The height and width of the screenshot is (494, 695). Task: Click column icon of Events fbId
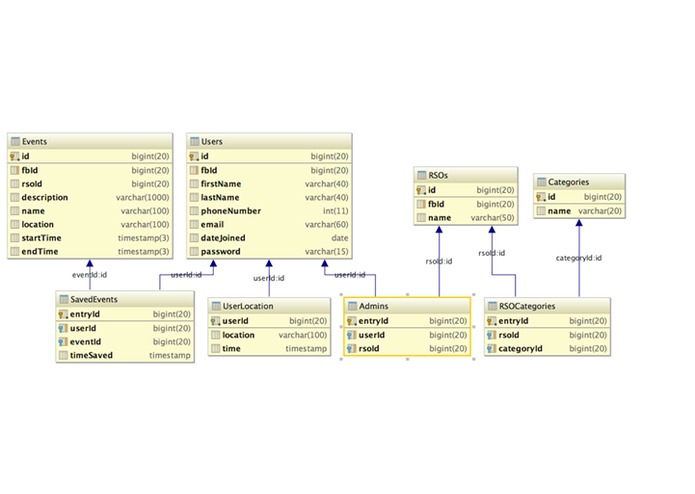click(15, 170)
